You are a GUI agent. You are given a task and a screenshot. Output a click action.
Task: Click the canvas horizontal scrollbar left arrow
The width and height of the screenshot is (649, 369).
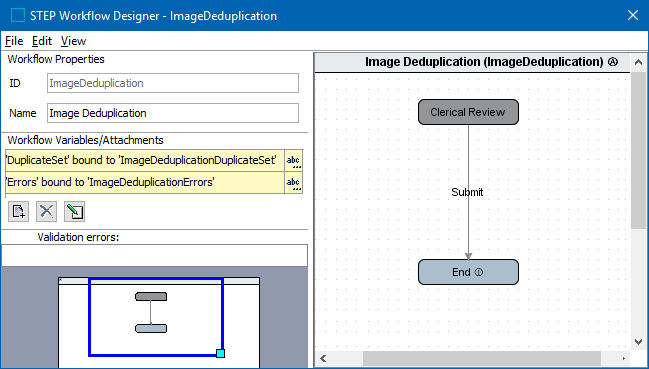pyautogui.click(x=323, y=358)
